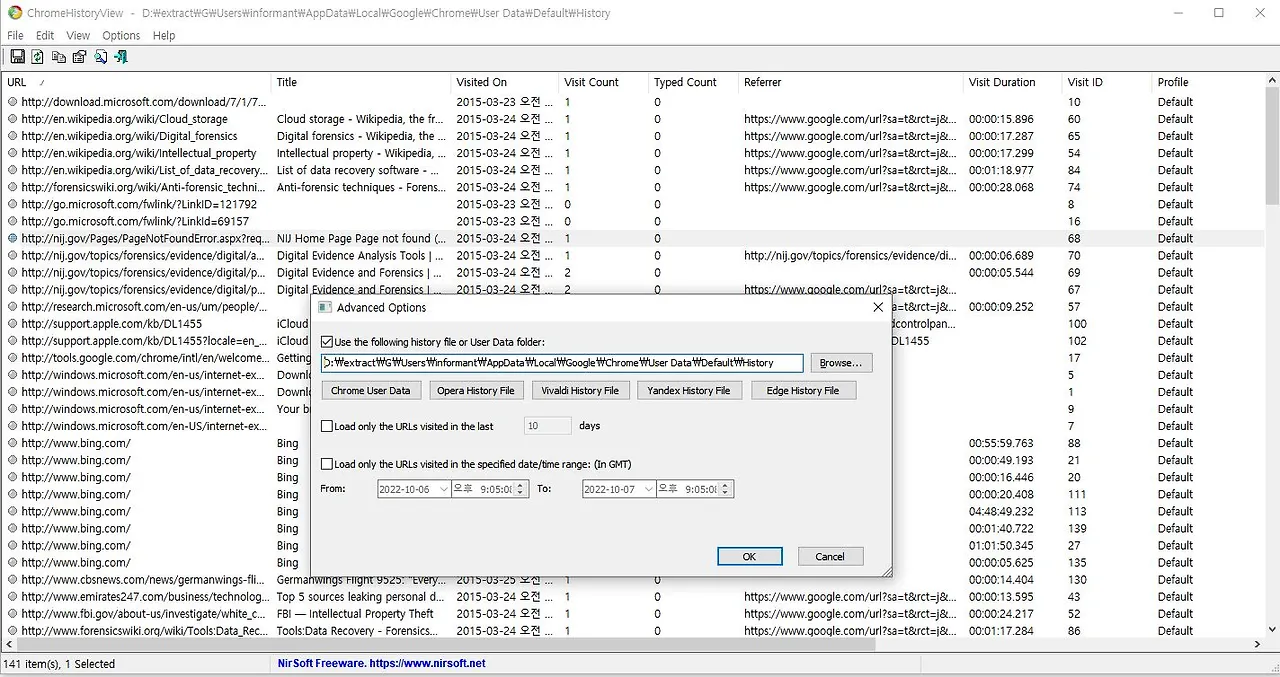This screenshot has width=1280, height=677.
Task: Sort by the Visit Duration column header
Action: click(x=1013, y=82)
